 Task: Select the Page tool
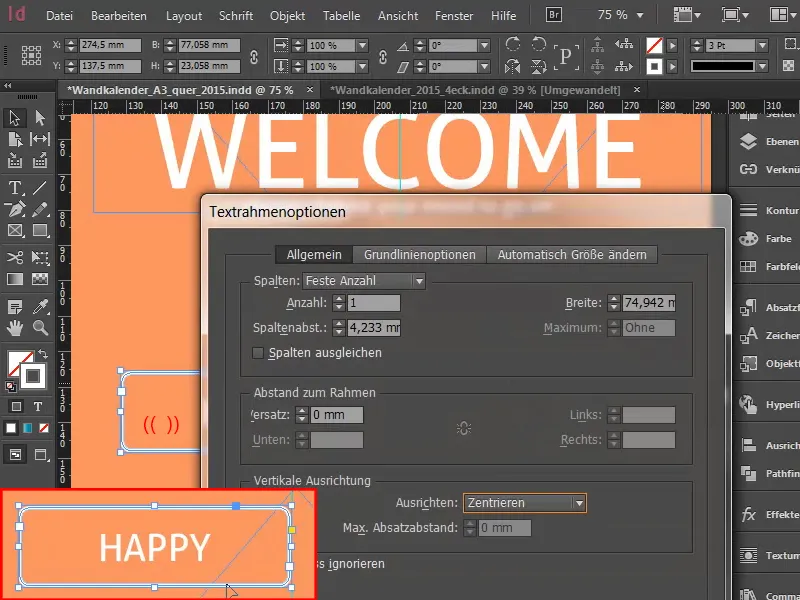coord(14,139)
